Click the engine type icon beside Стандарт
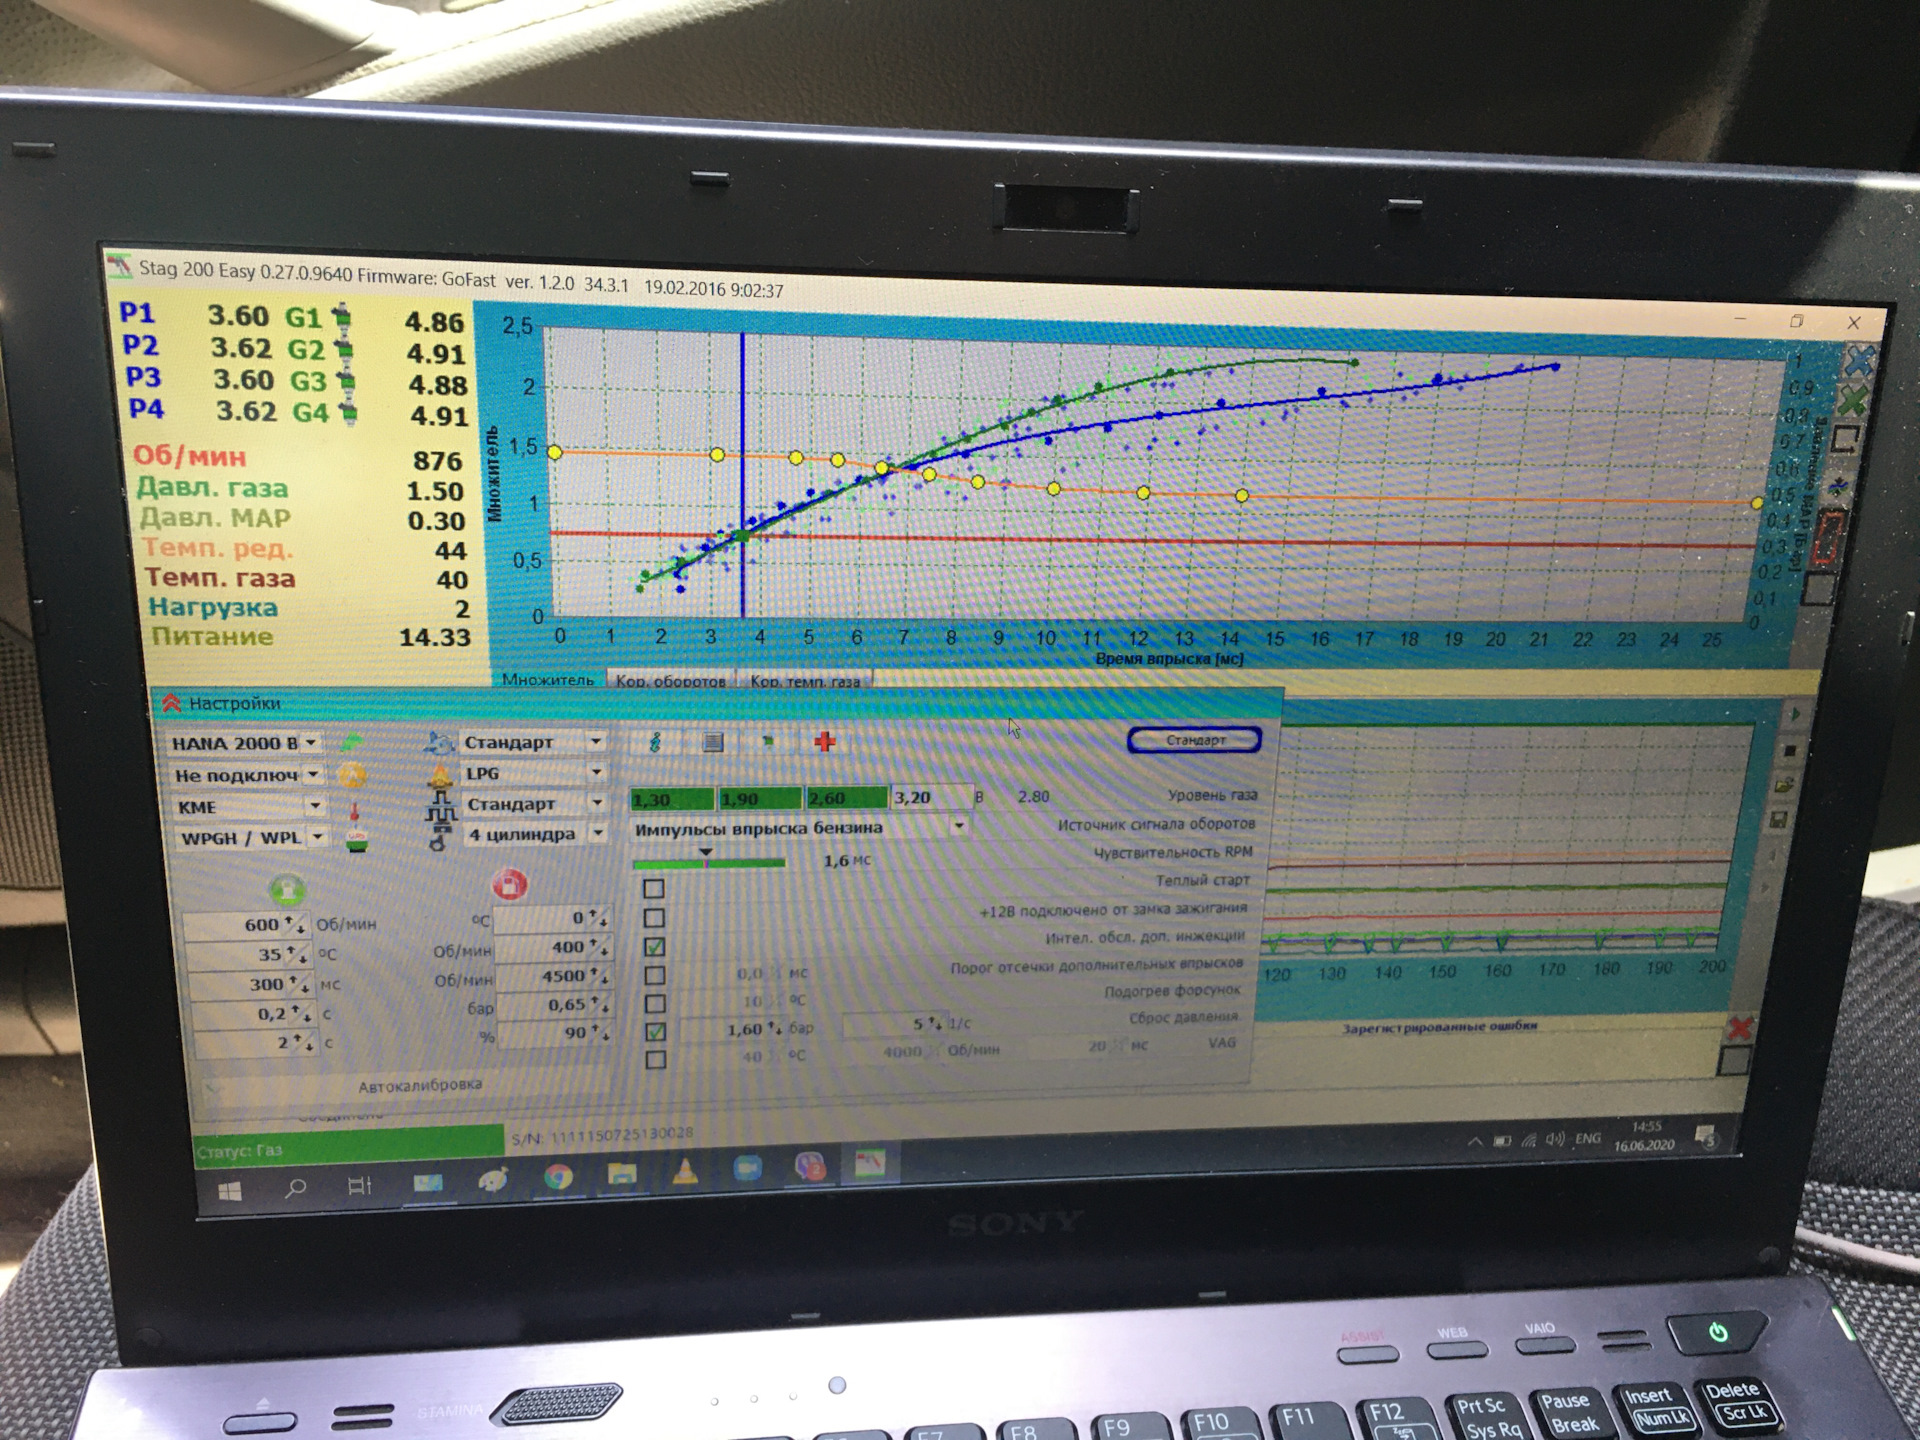Screen dimensions: 1920x1440 [440, 742]
